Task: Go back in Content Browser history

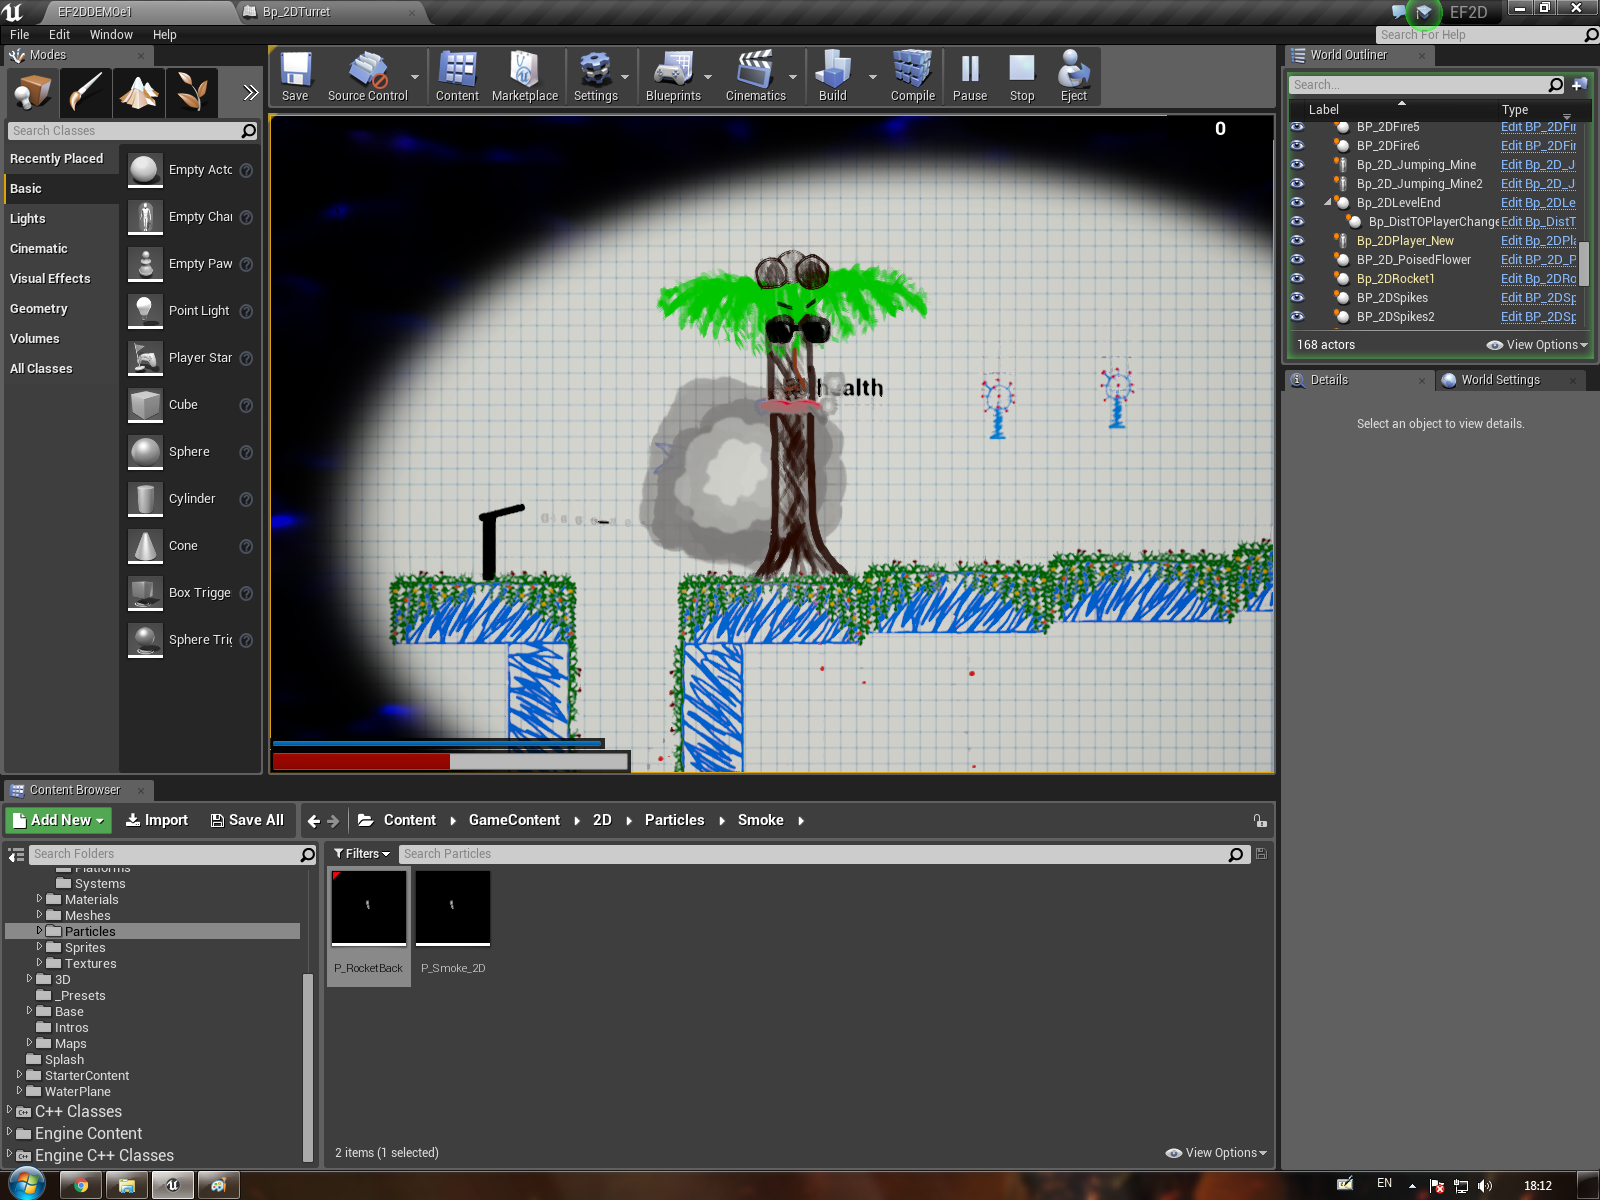Action: pos(314,821)
